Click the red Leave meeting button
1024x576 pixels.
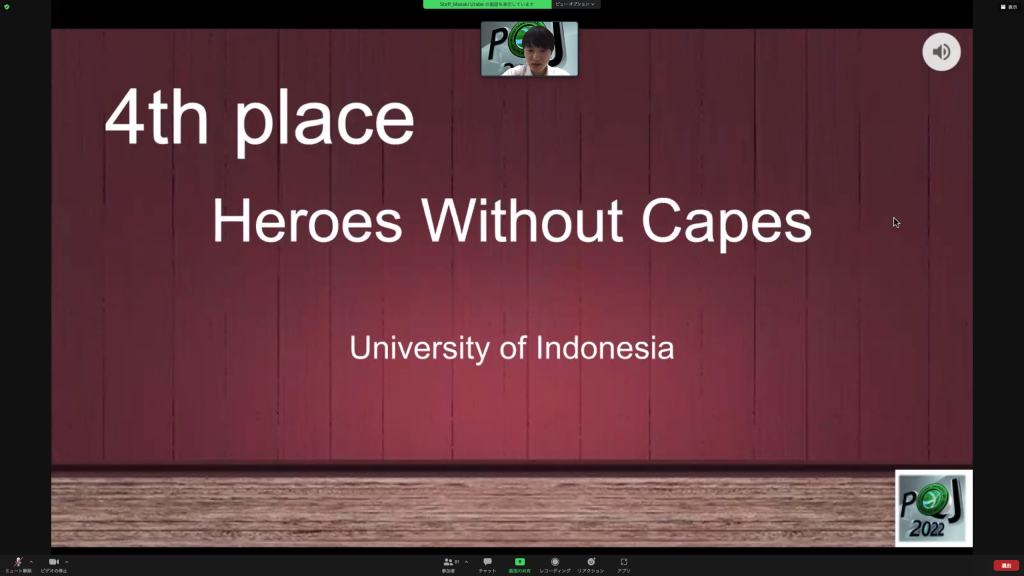[1006, 565]
